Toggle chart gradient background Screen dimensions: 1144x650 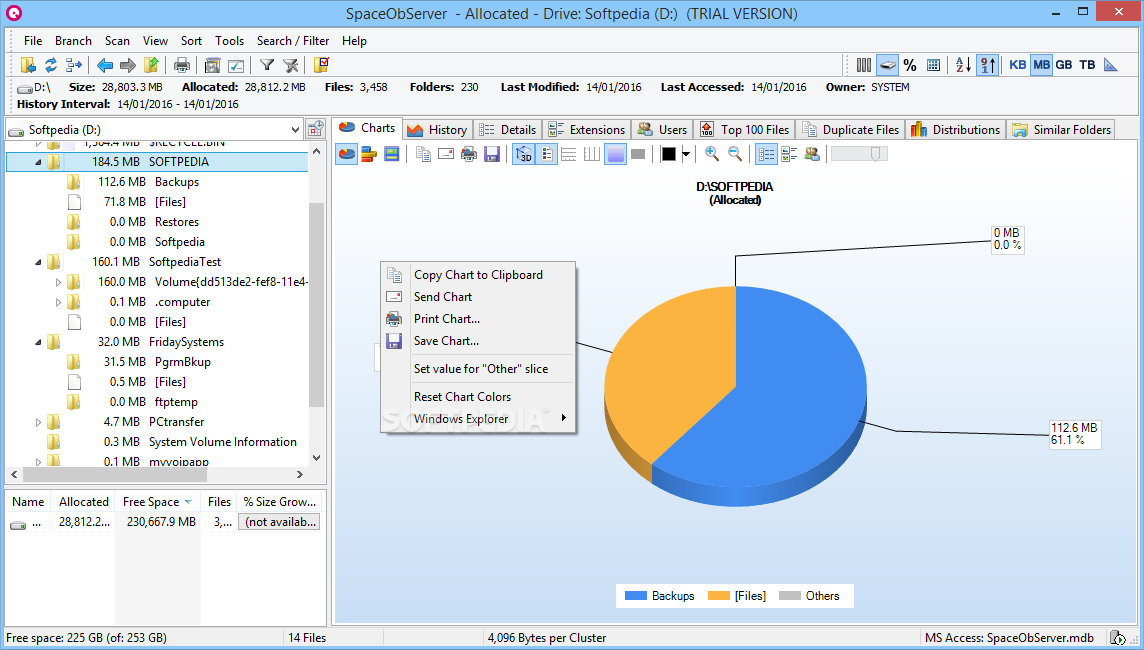615,154
